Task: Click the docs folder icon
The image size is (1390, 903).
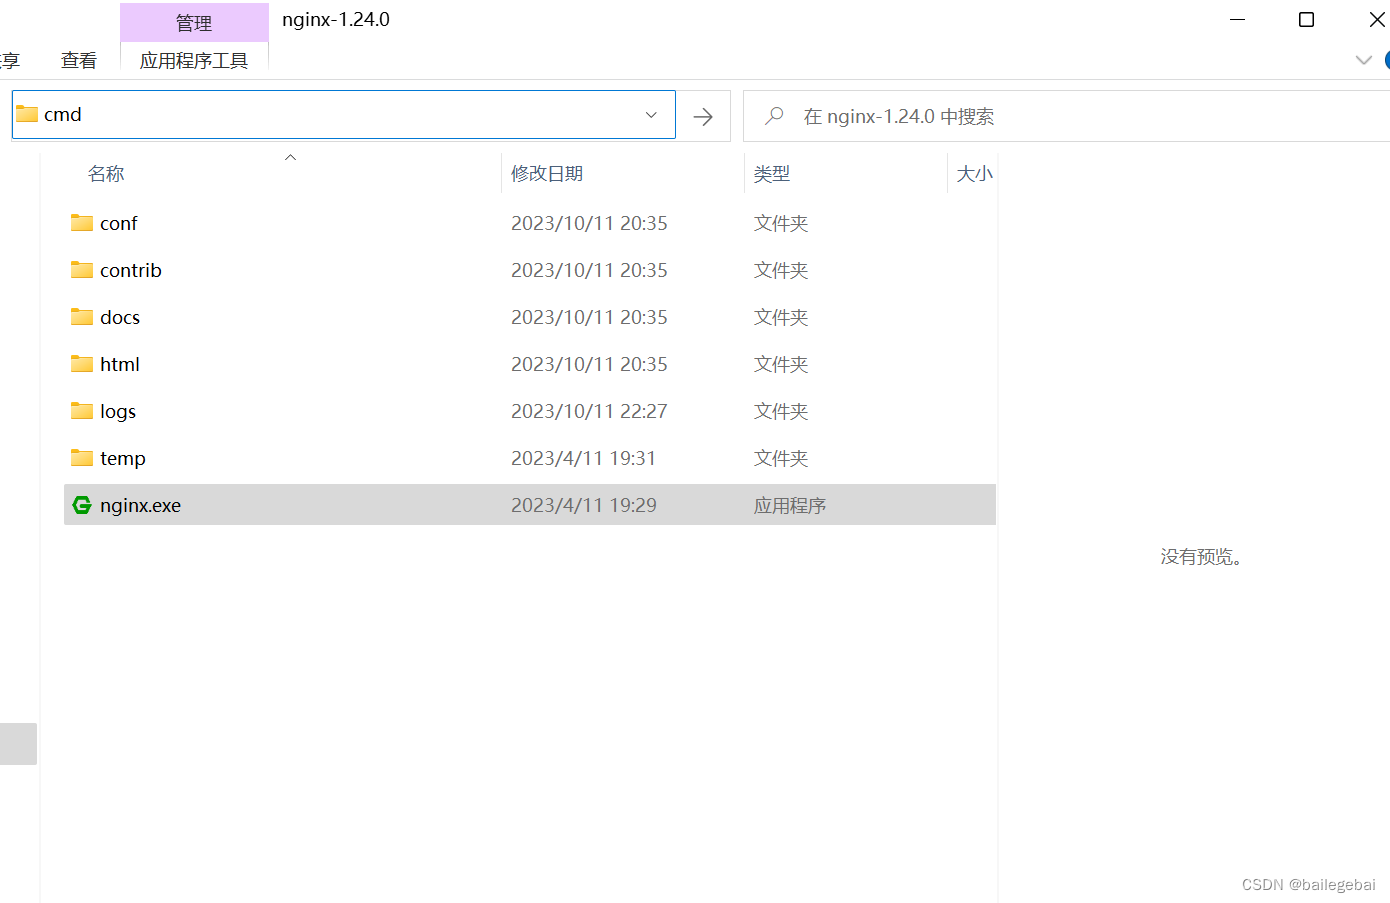Action: coord(82,317)
